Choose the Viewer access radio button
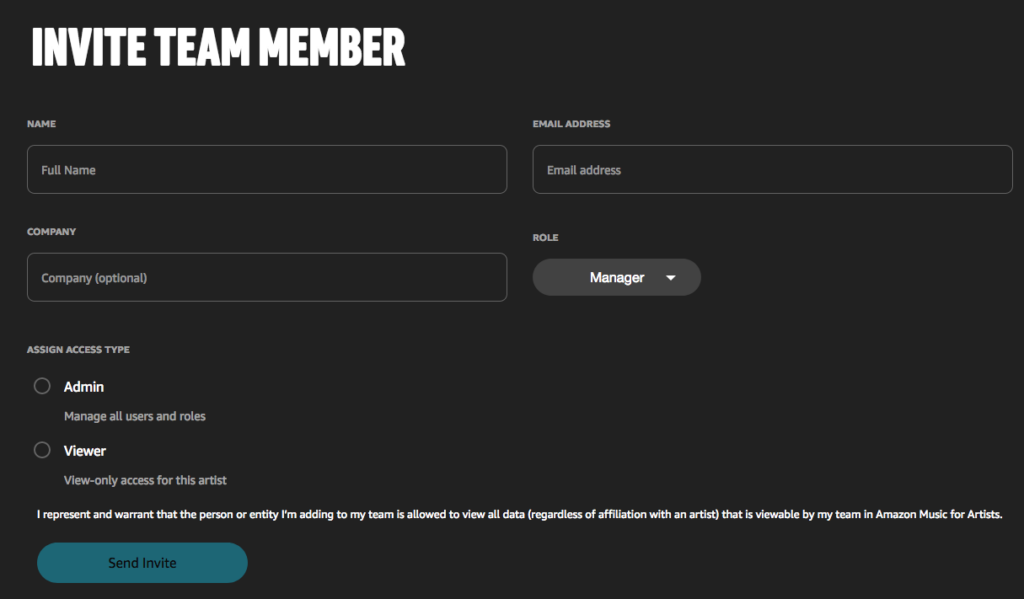 [x=42, y=450]
